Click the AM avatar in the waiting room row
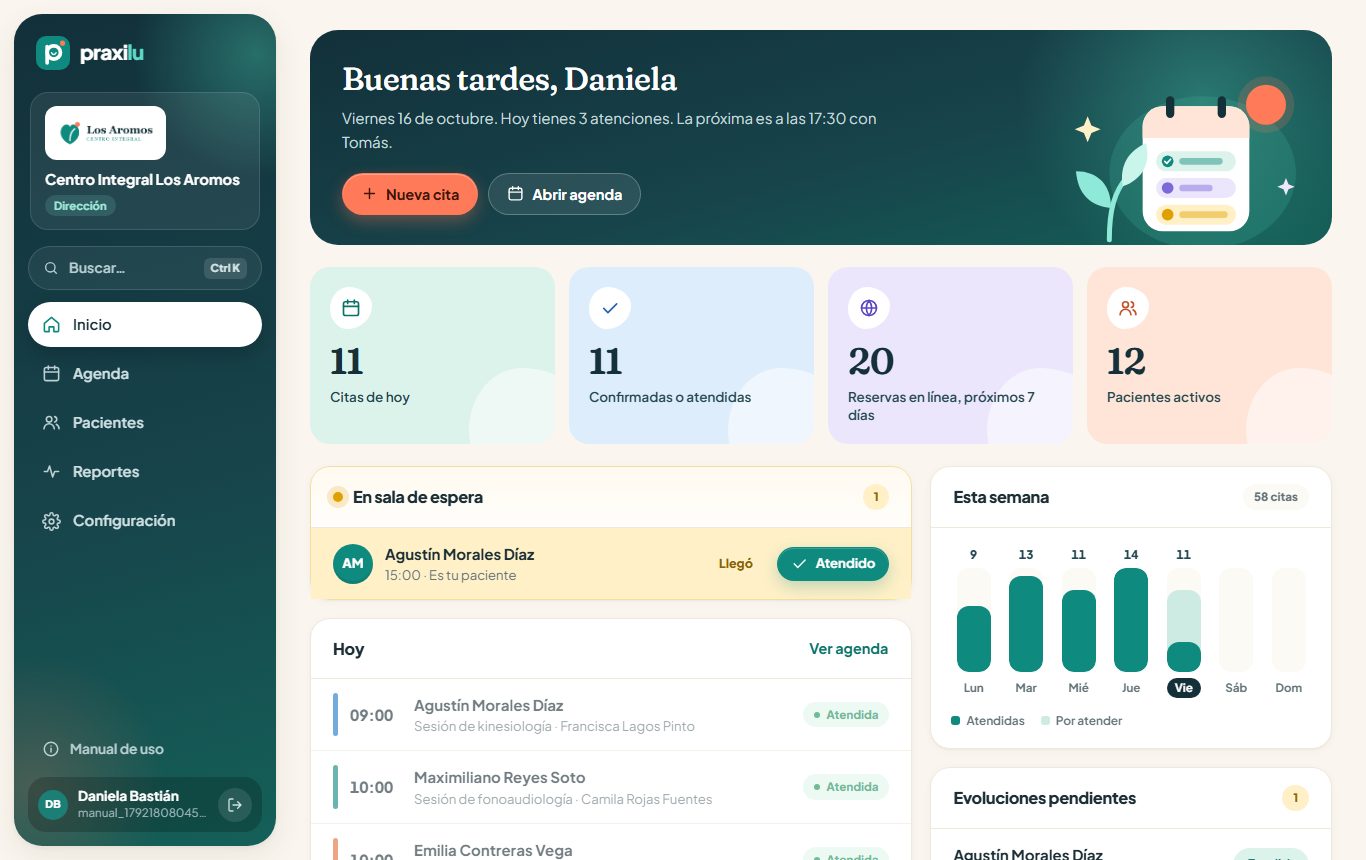Viewport: 1366px width, 860px height. [353, 563]
